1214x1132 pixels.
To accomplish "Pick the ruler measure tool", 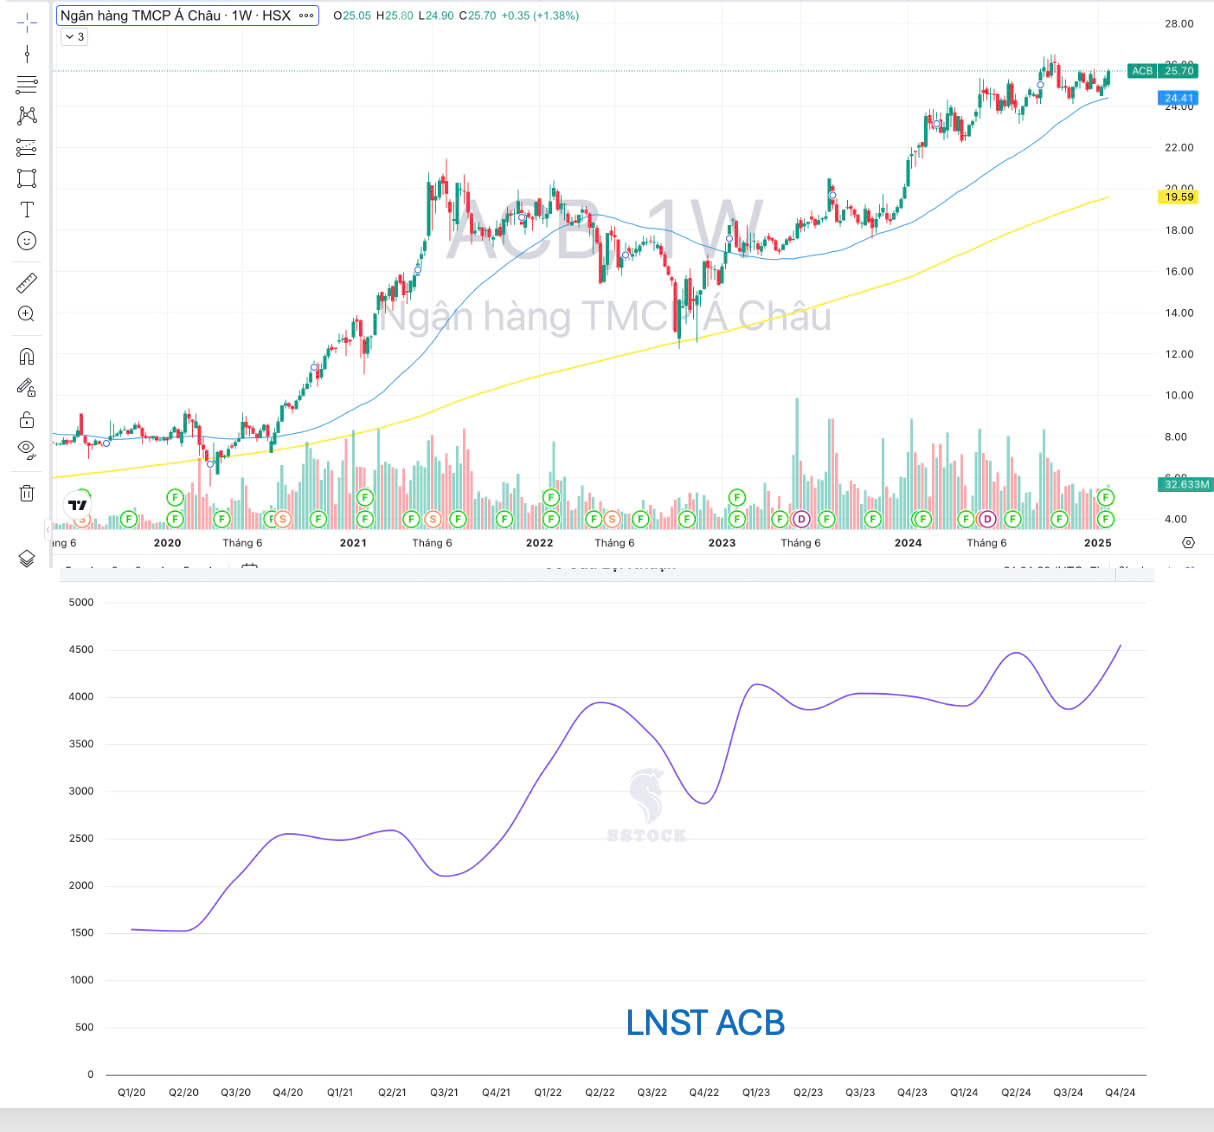I will tap(27, 283).
